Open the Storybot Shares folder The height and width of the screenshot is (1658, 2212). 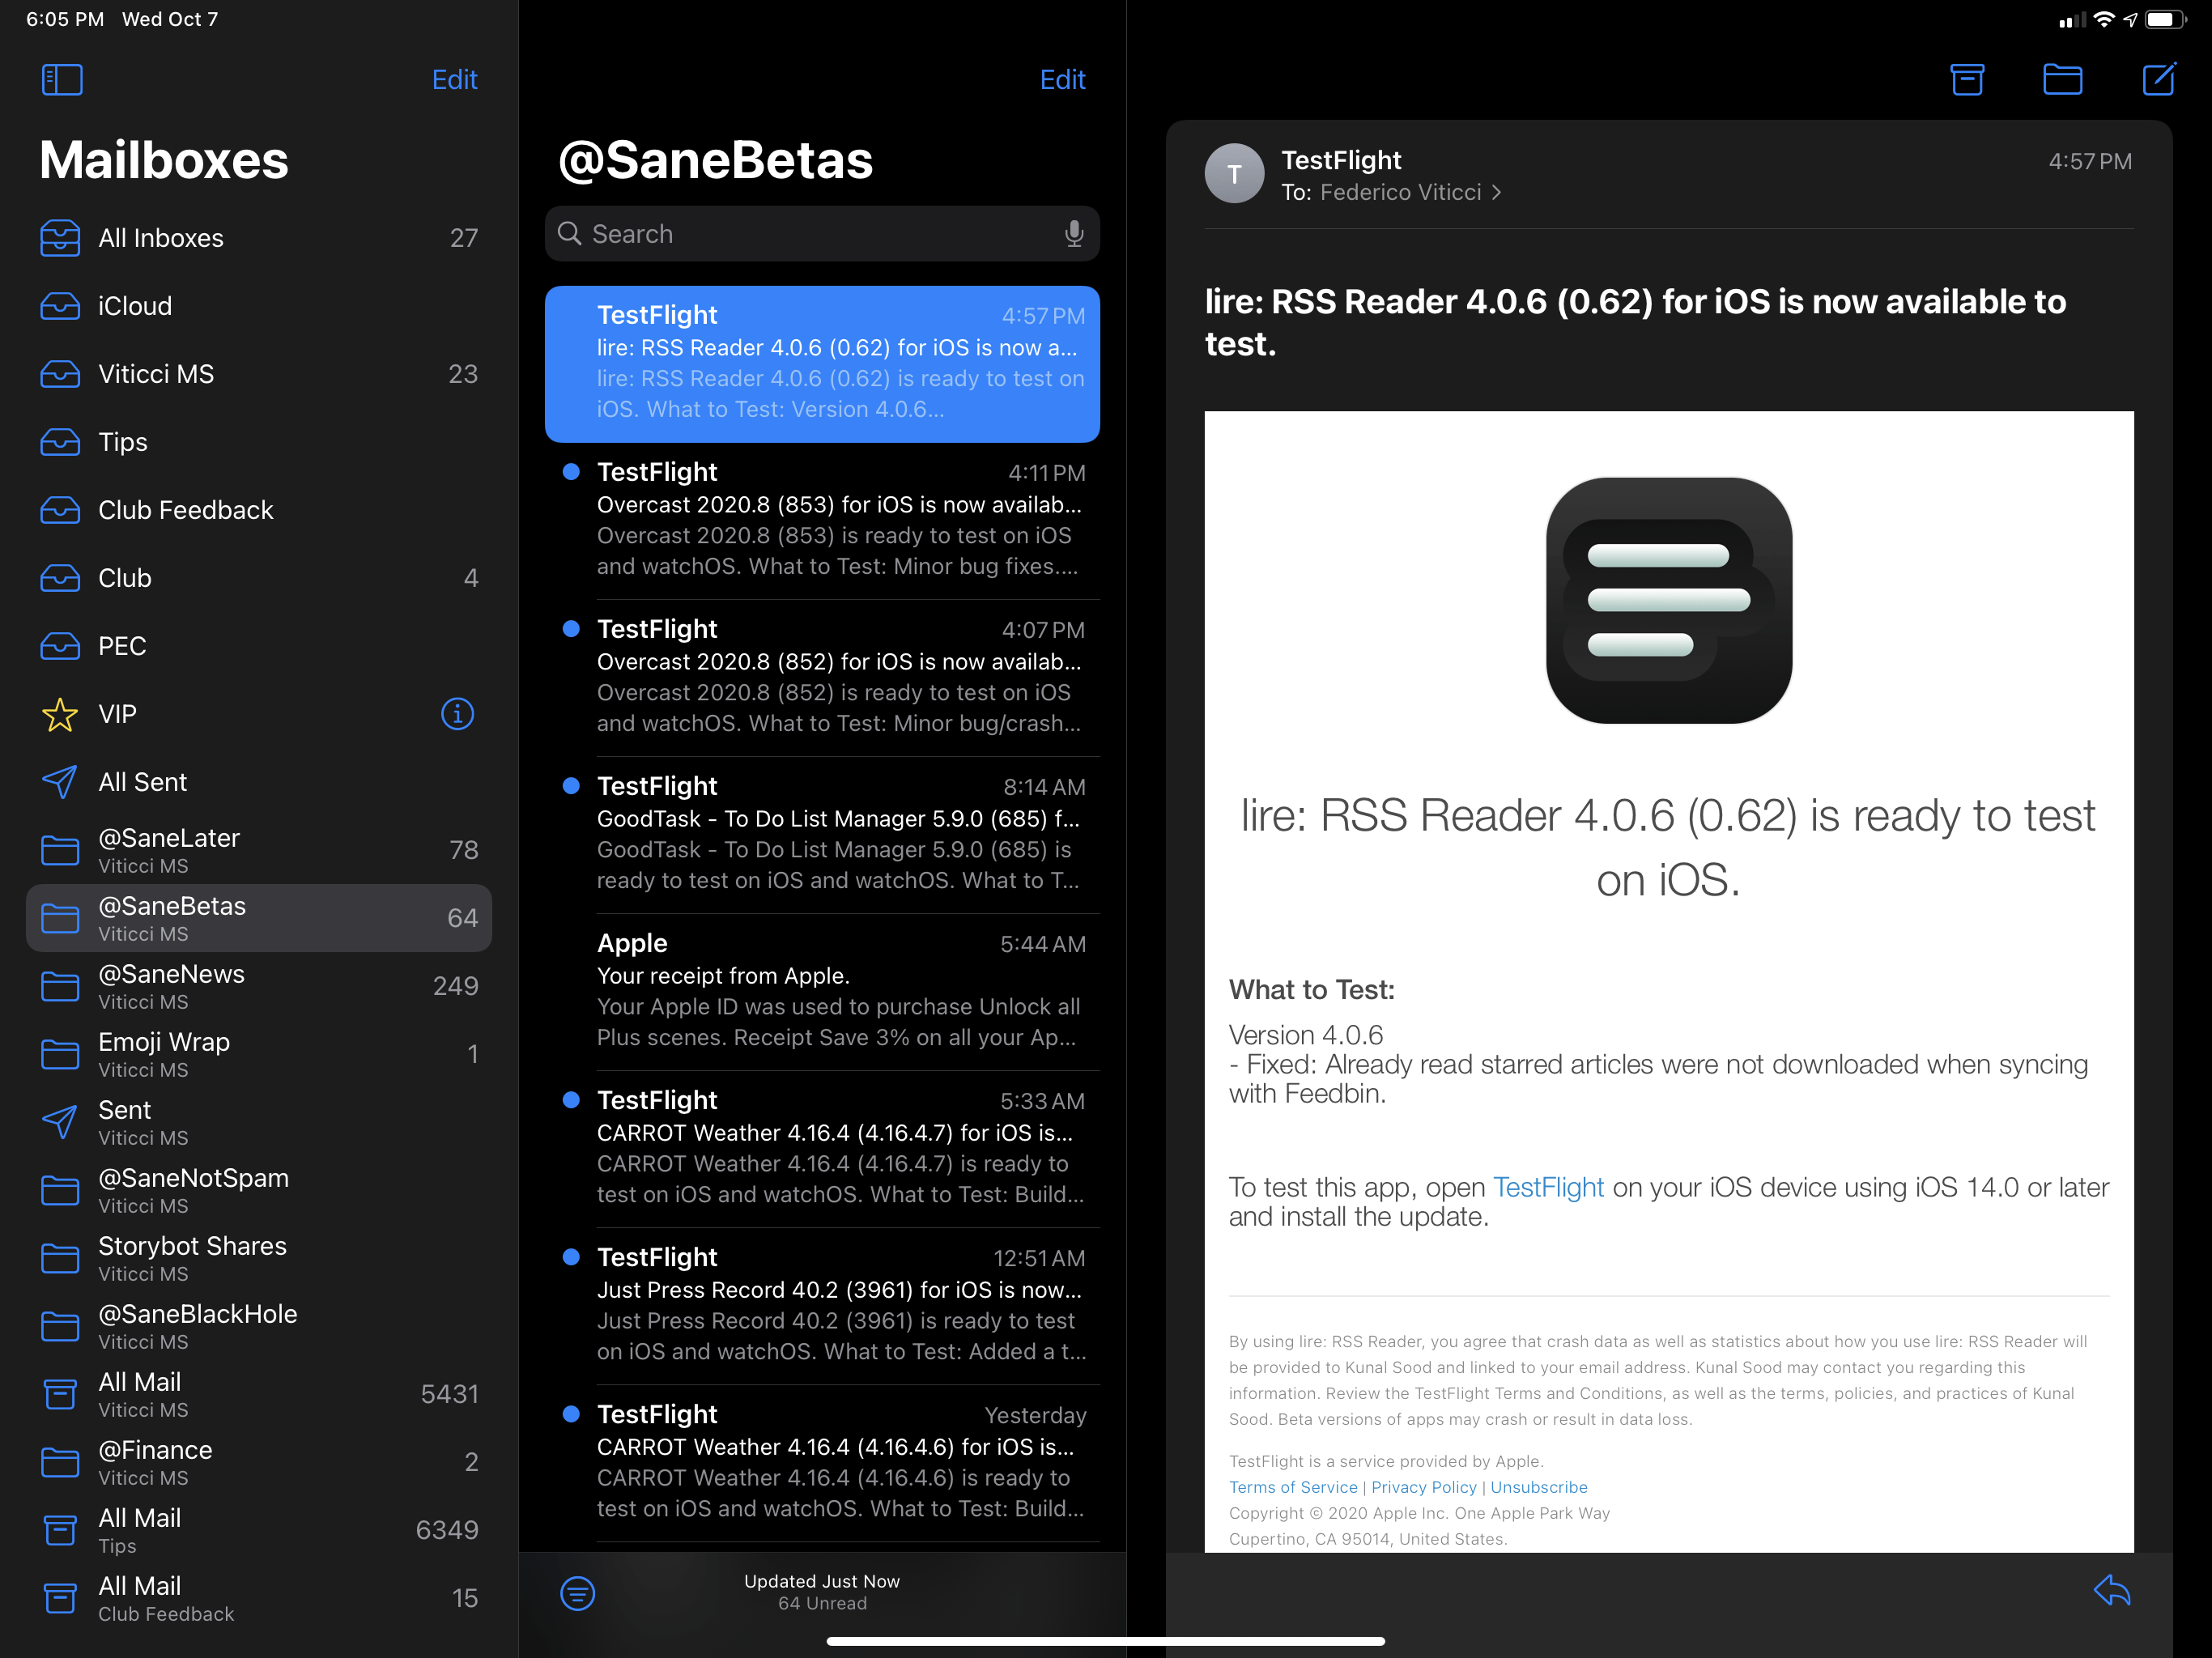[259, 1258]
